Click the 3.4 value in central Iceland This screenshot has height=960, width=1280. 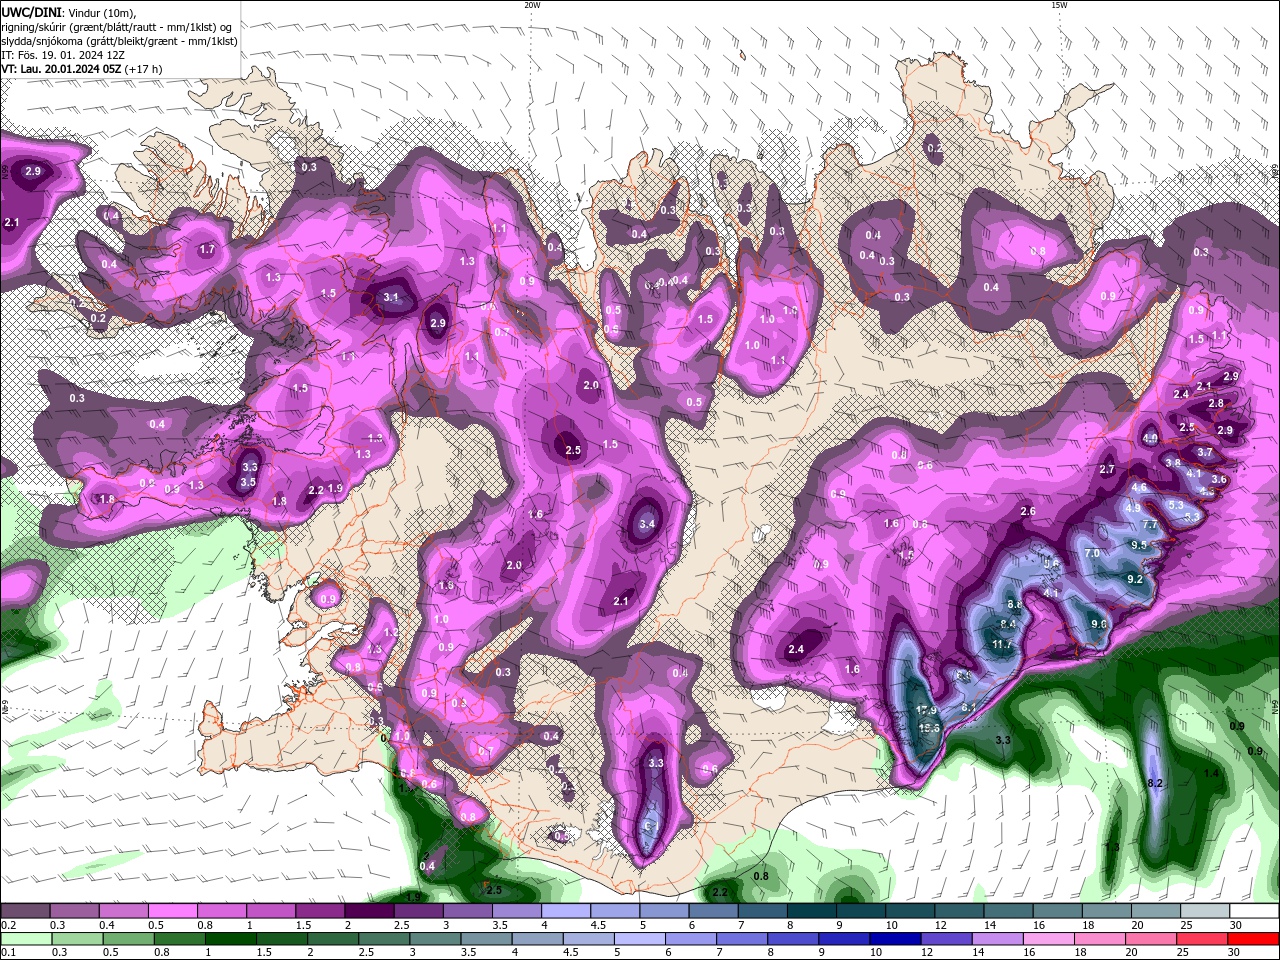tap(647, 523)
